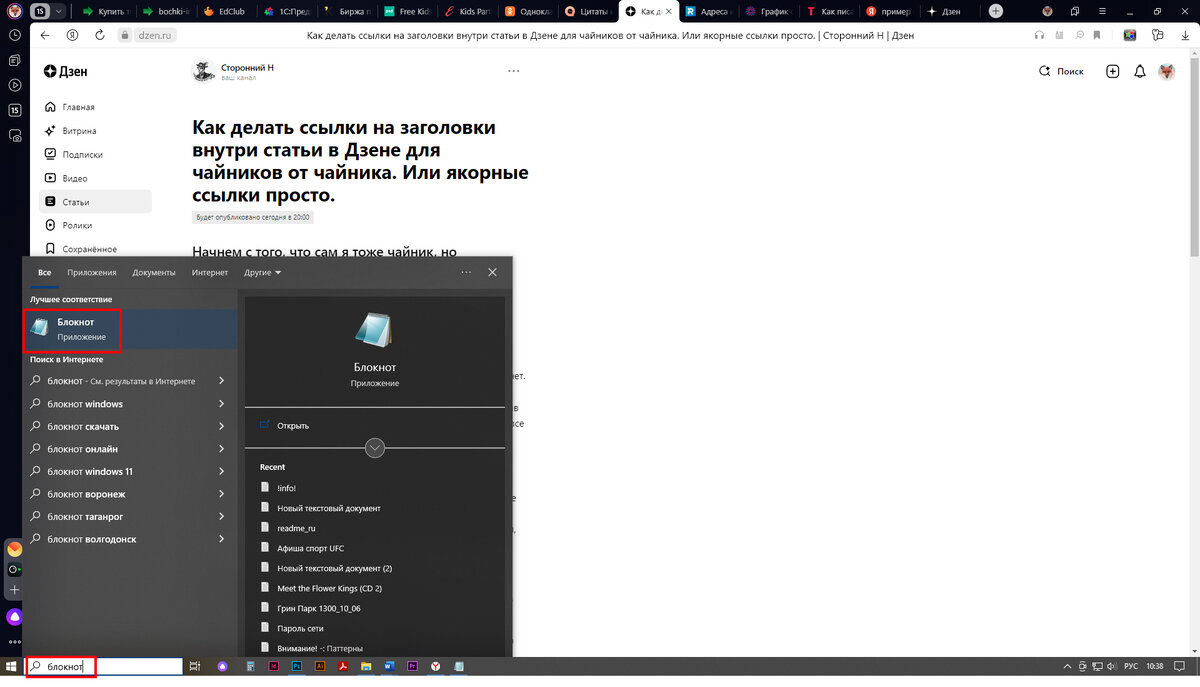The image size is (1200, 687).
Task: Open Dzen notifications bell
Action: tap(1140, 71)
